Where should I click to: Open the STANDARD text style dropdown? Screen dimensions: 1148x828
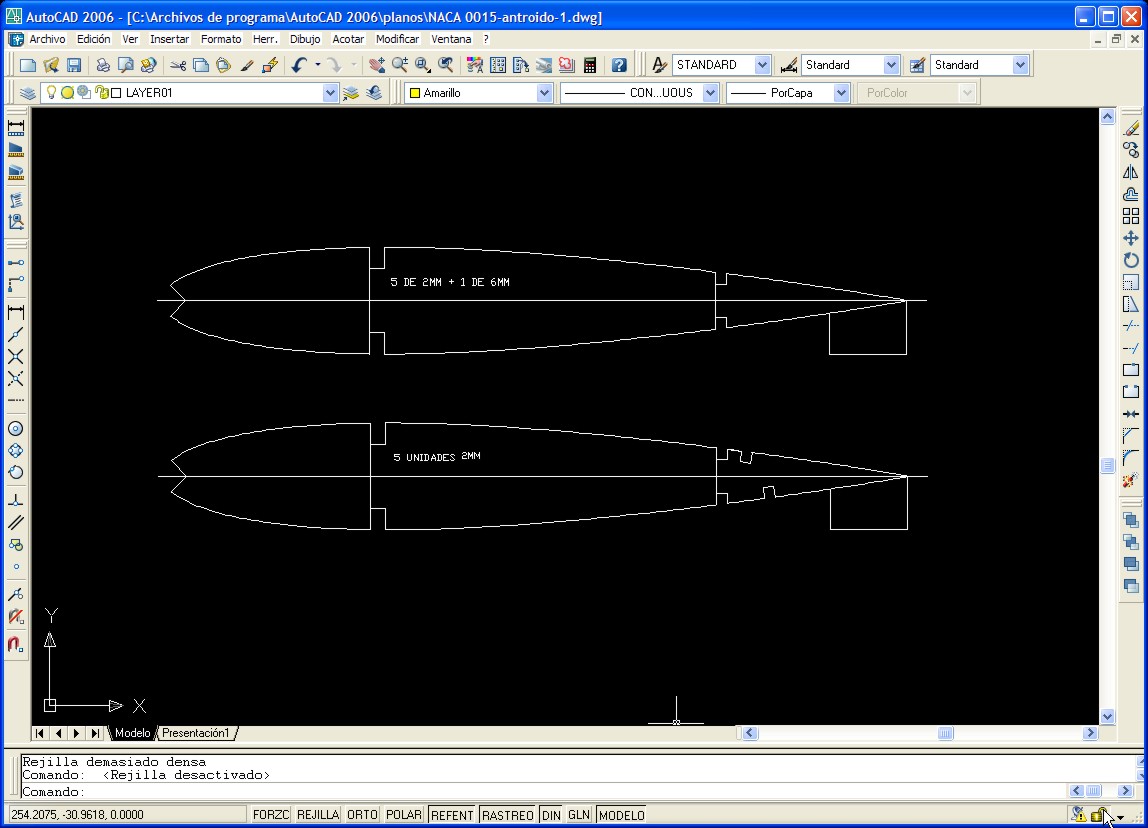(x=761, y=65)
